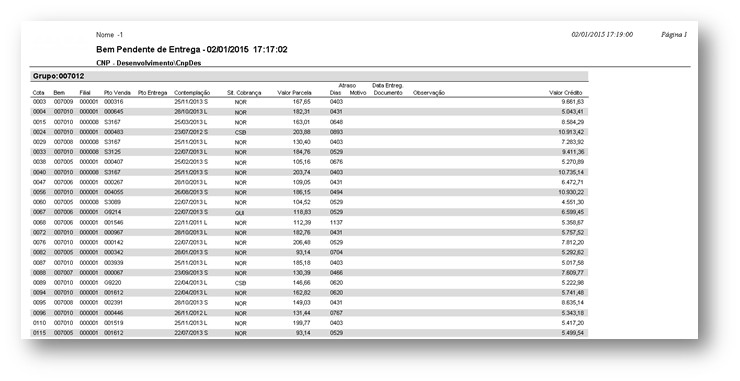
Task: Click delay days value '0893'
Action: [x=336, y=132]
